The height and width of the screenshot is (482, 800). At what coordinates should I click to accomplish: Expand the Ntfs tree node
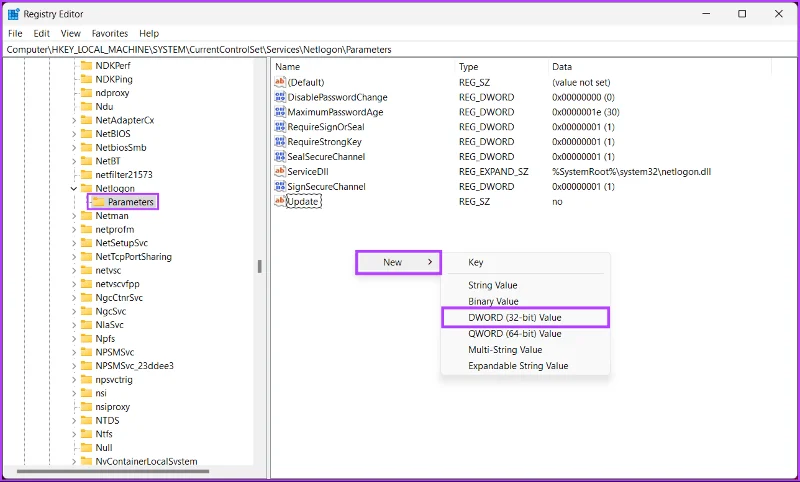(x=73, y=434)
